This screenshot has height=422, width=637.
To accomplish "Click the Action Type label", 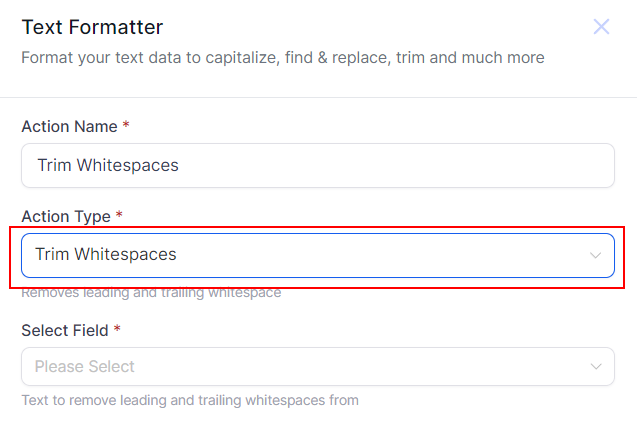I will coord(66,216).
